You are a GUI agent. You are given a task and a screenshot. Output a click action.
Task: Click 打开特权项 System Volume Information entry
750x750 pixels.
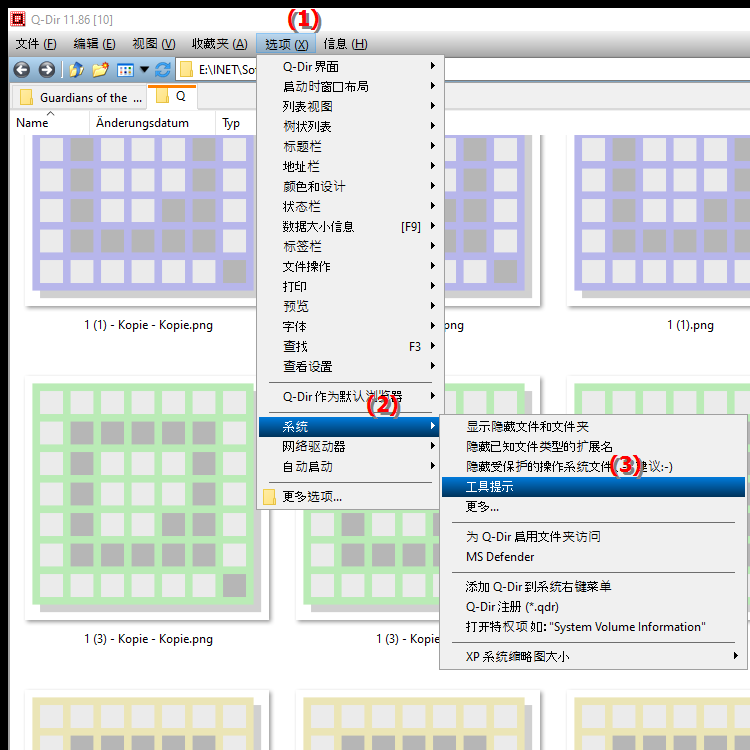click(x=593, y=627)
